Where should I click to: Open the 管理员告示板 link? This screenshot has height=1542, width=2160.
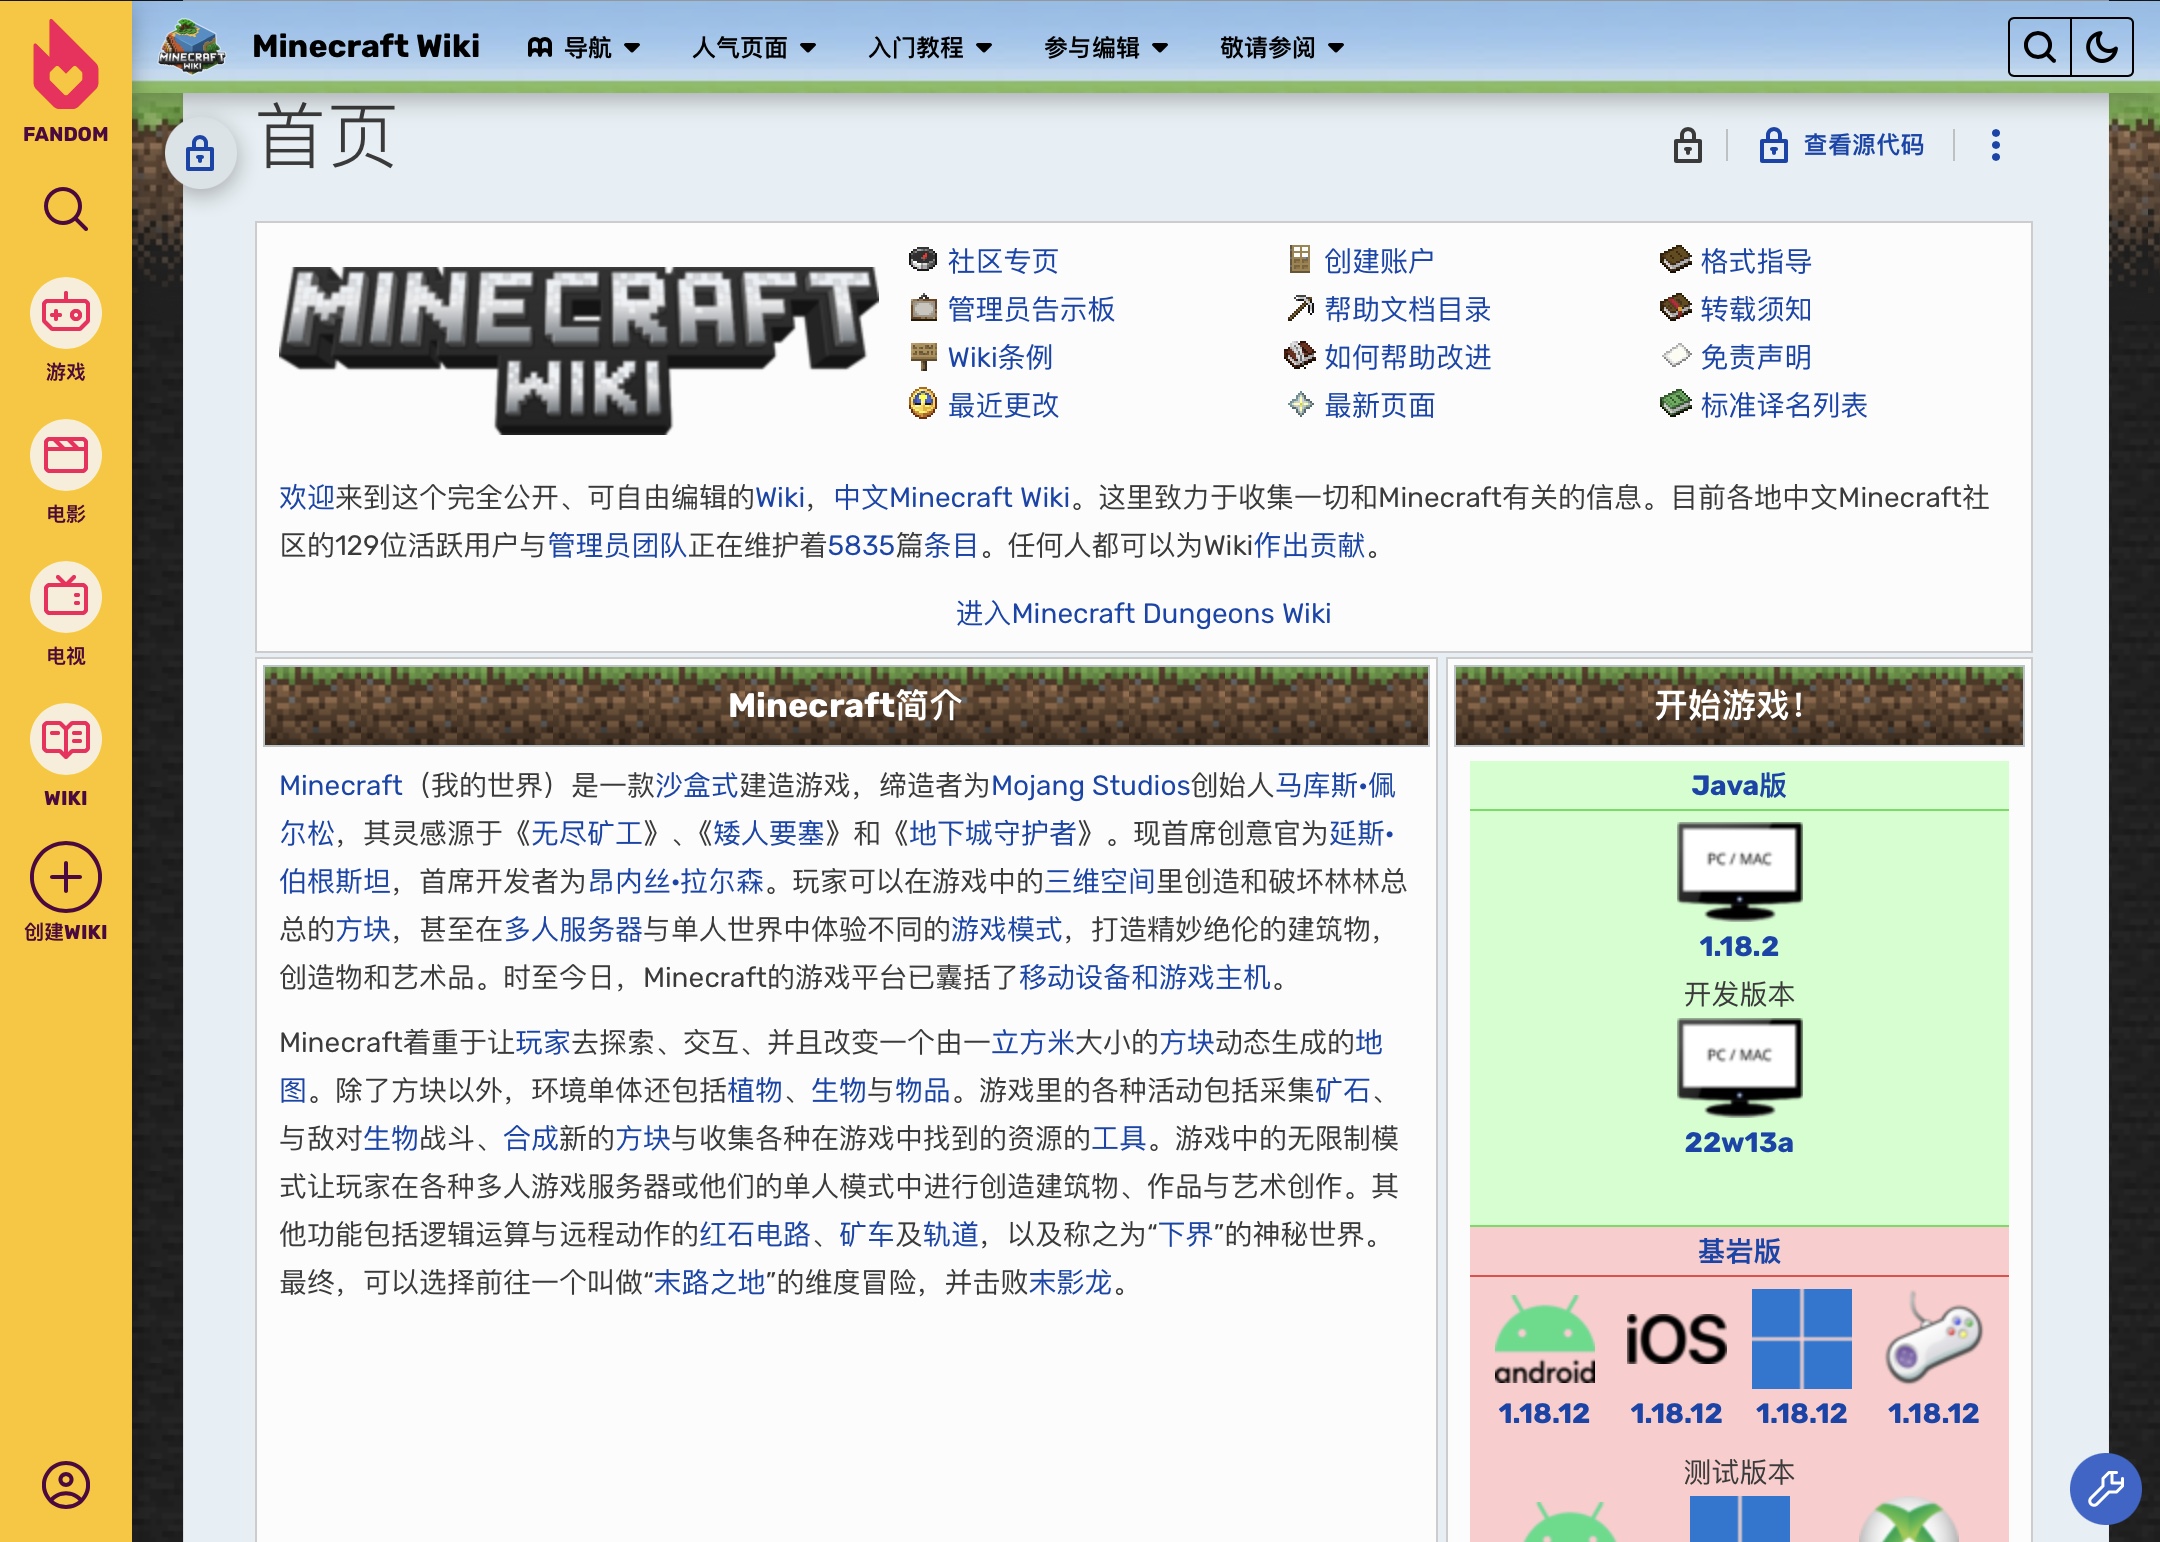[1031, 309]
